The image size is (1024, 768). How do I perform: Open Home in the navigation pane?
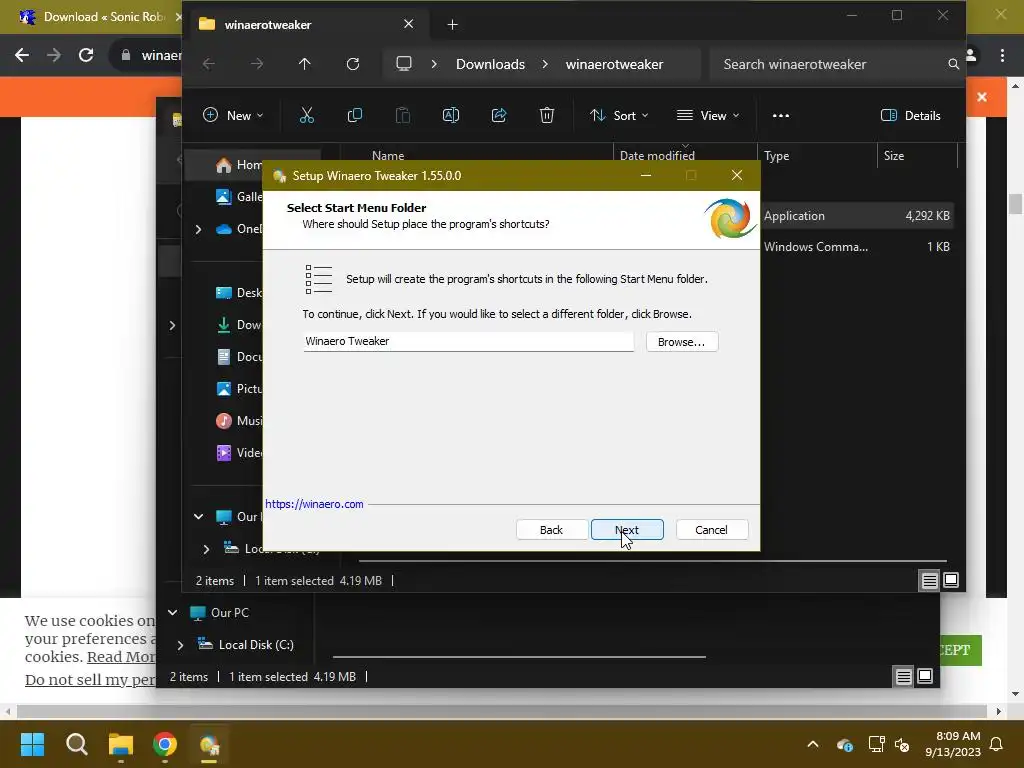click(x=238, y=165)
